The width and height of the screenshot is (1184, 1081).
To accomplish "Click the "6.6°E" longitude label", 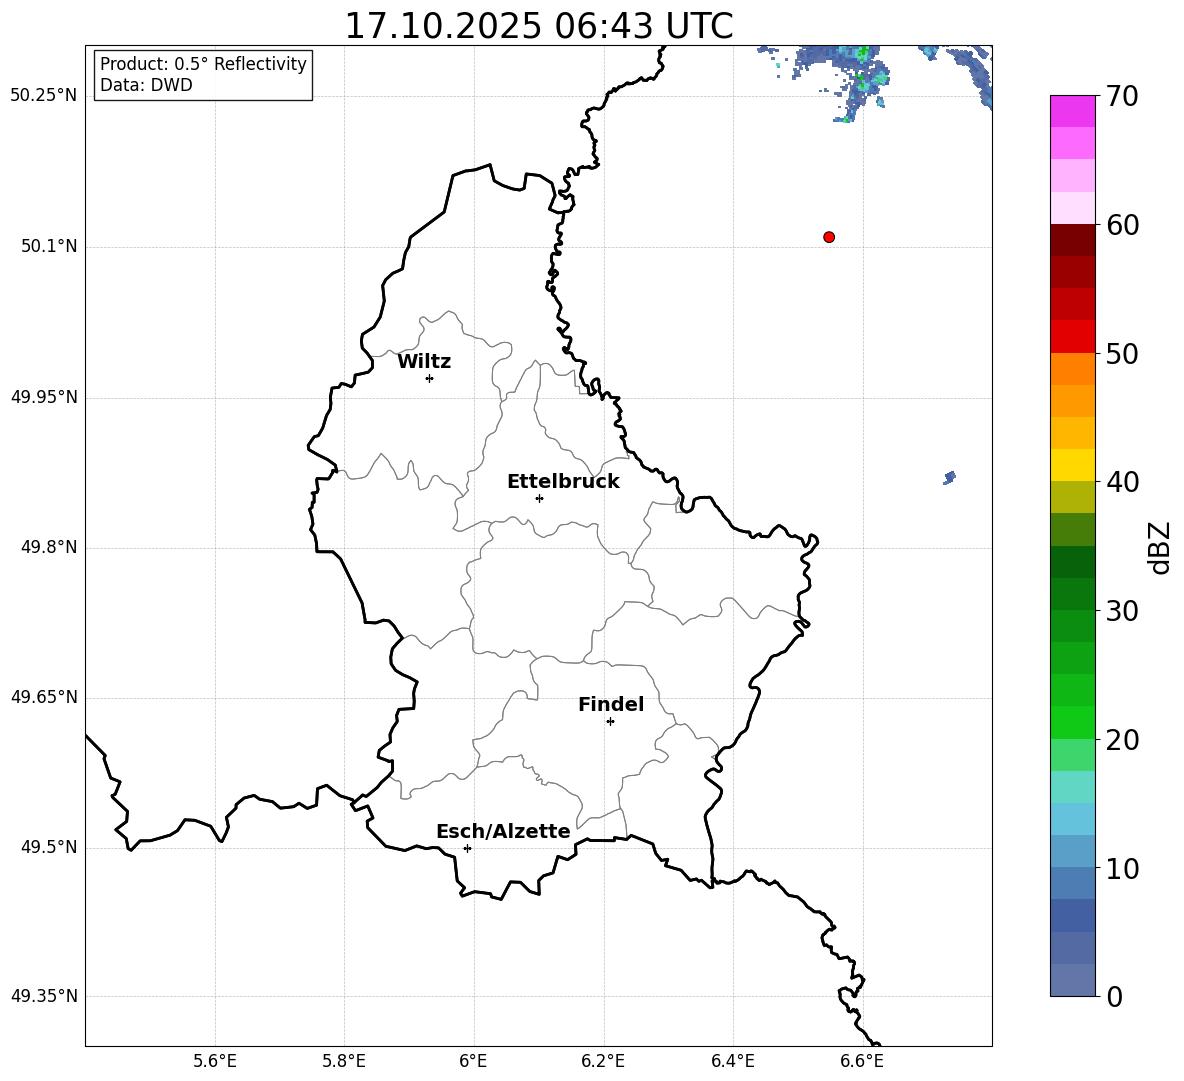I will coord(862,1061).
